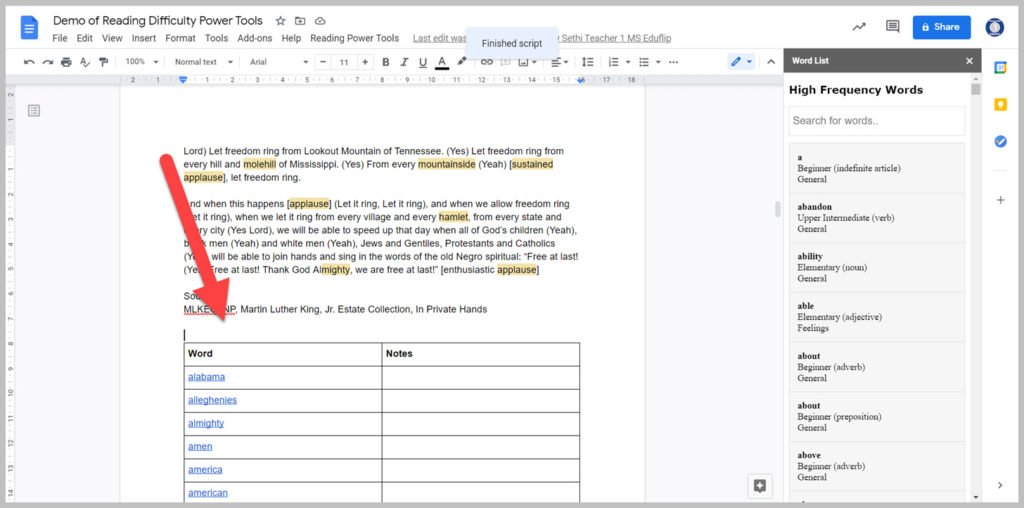The image size is (1024, 508).
Task: Click the move to folder icon
Action: click(300, 21)
